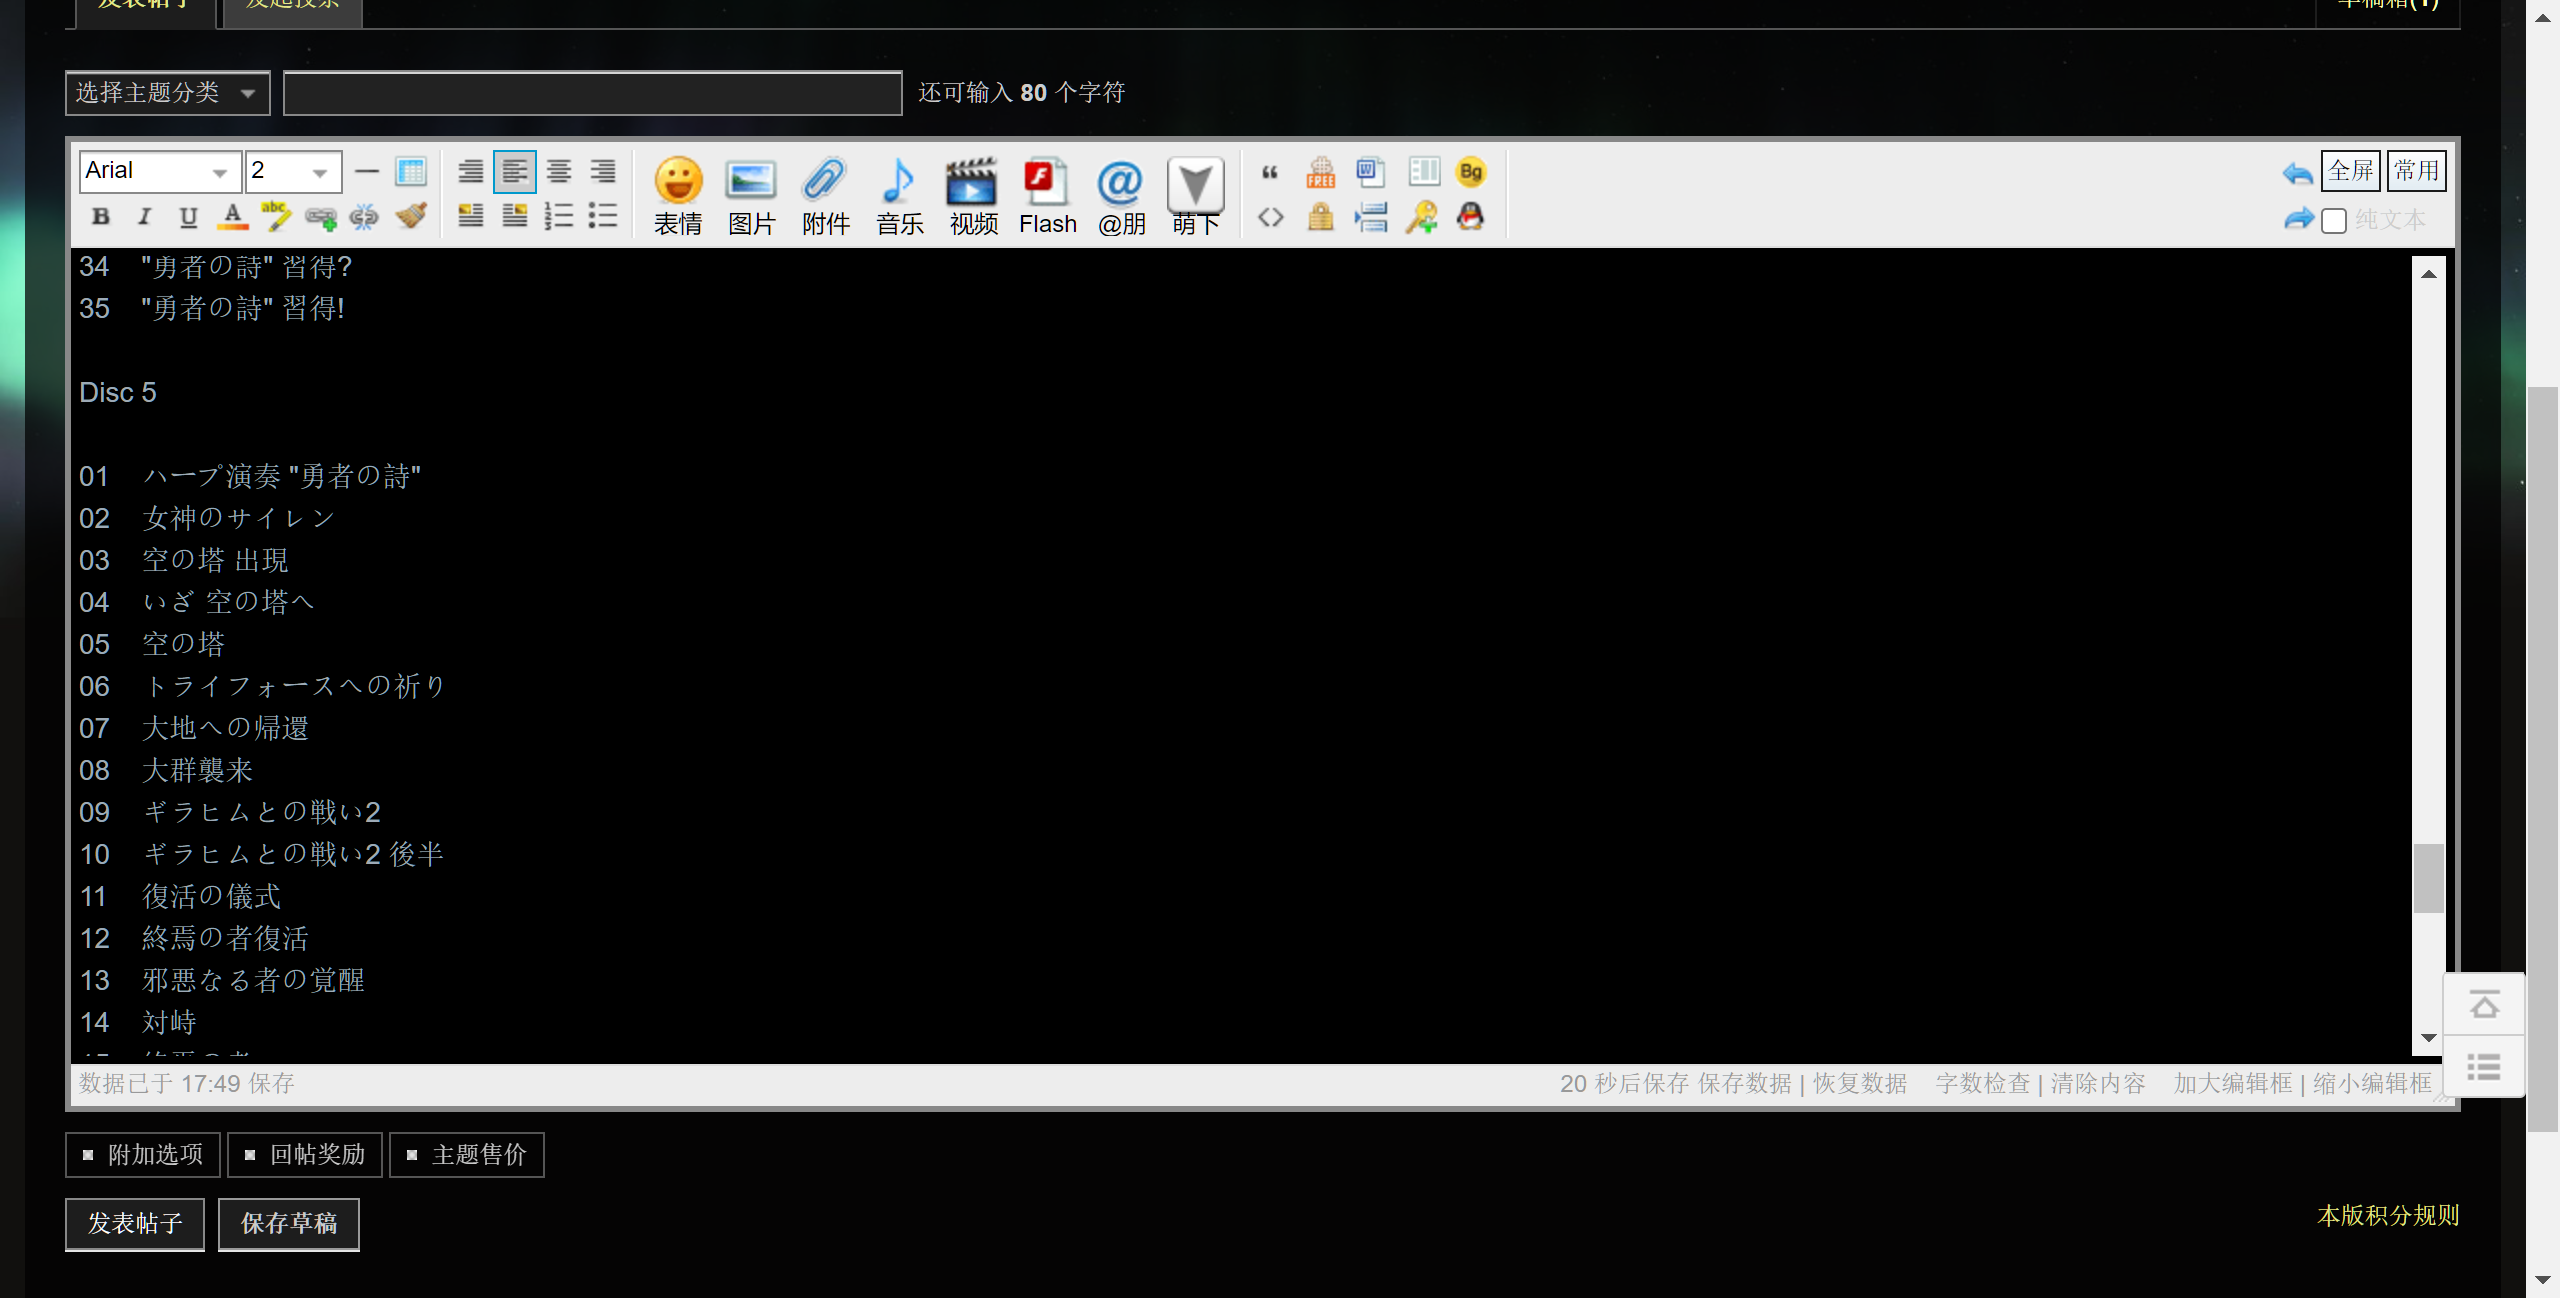Float image right with text wrap
The image size is (2560, 1298).
(x=515, y=216)
